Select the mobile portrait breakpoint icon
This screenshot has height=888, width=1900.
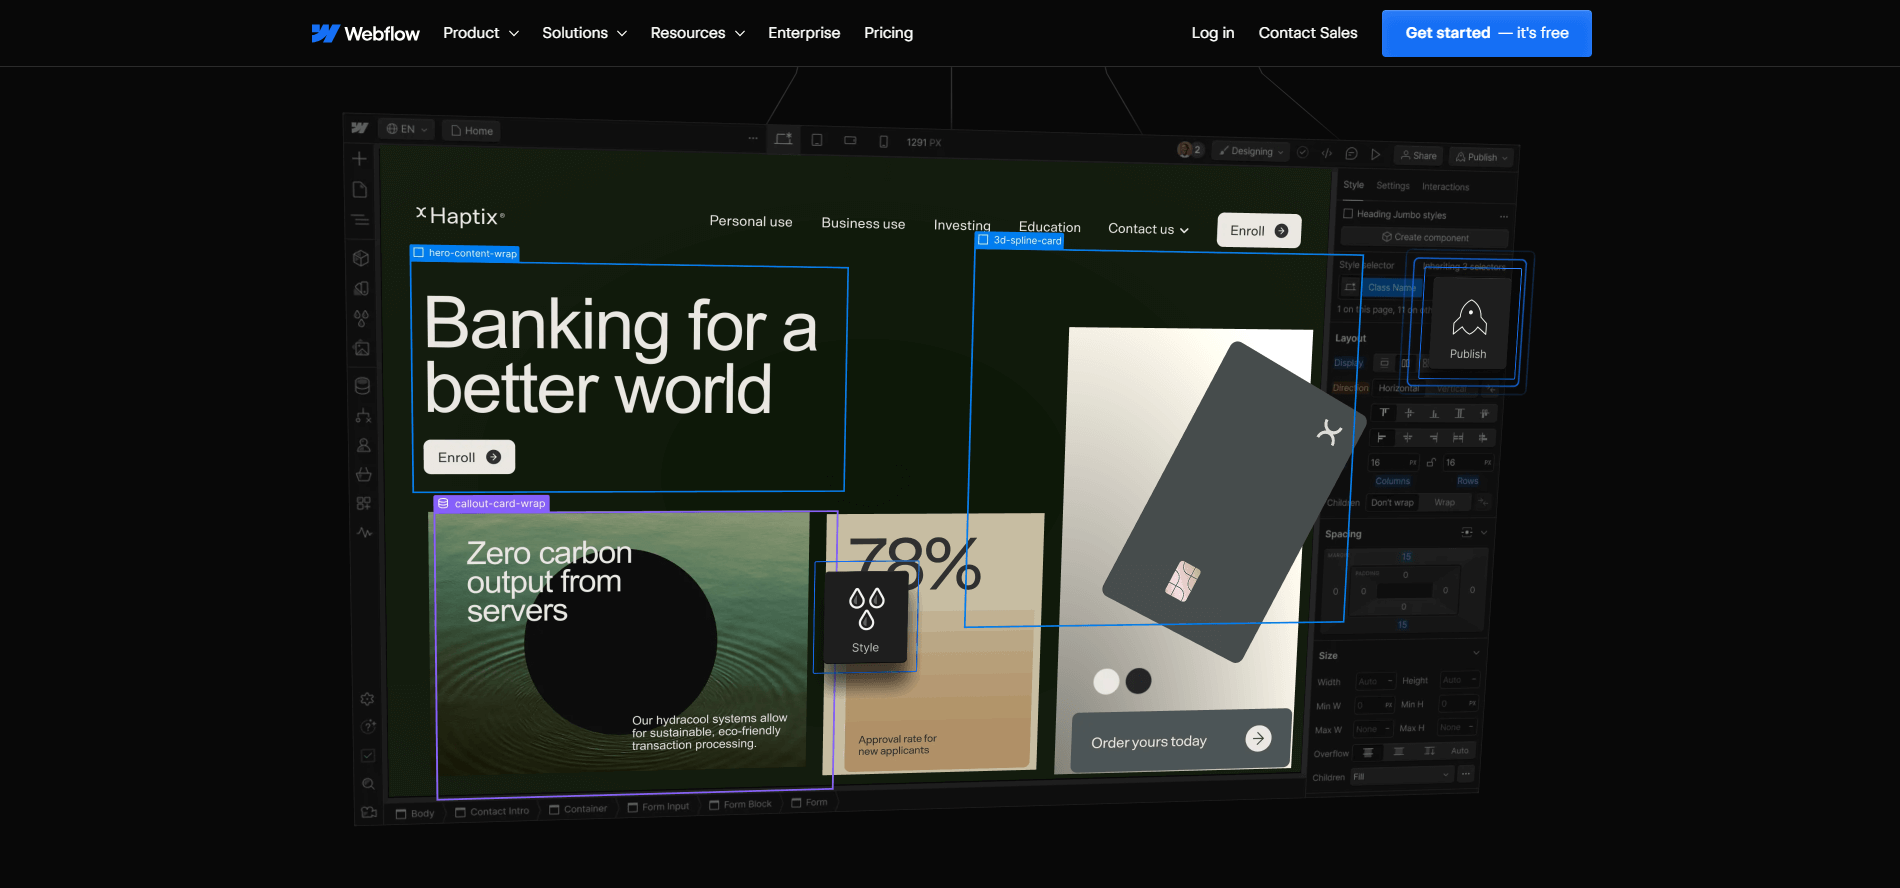883,142
